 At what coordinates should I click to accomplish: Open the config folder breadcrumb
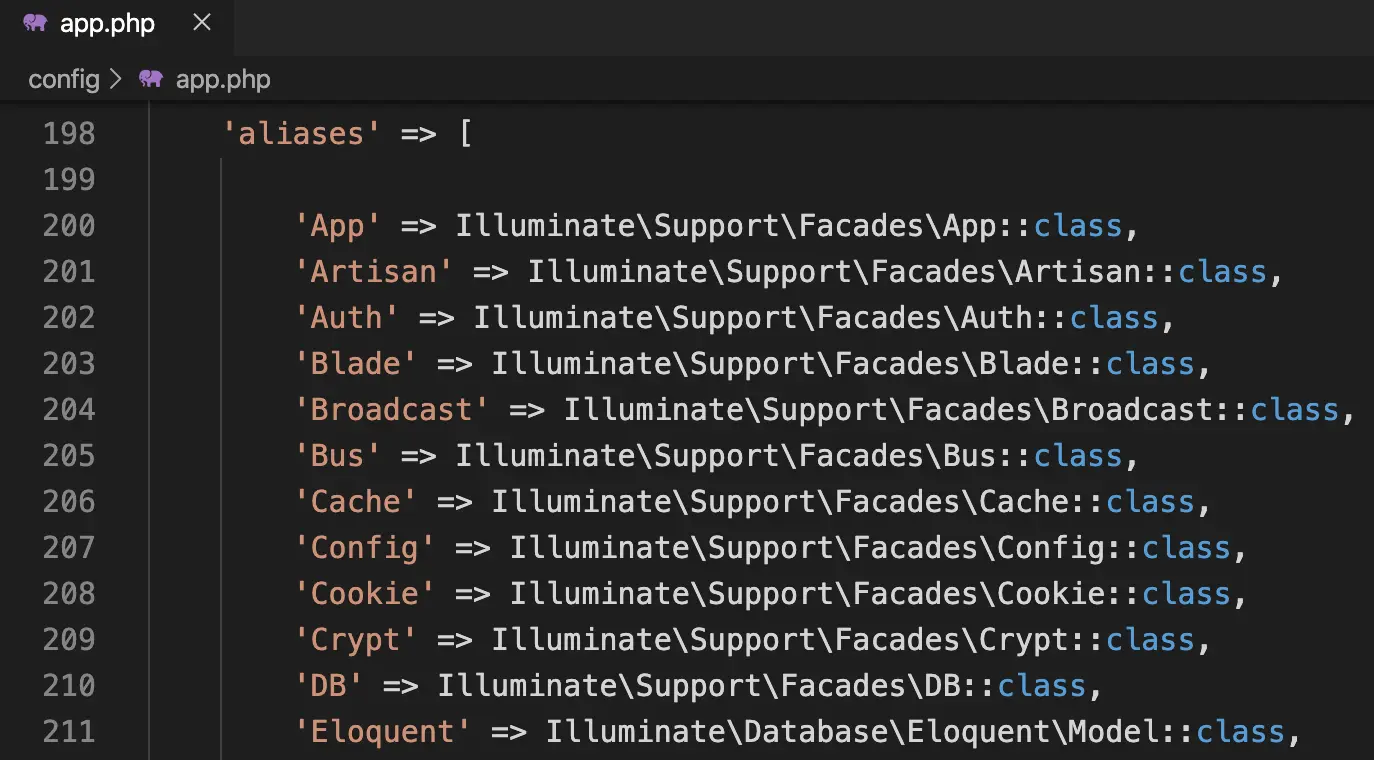(x=63, y=79)
